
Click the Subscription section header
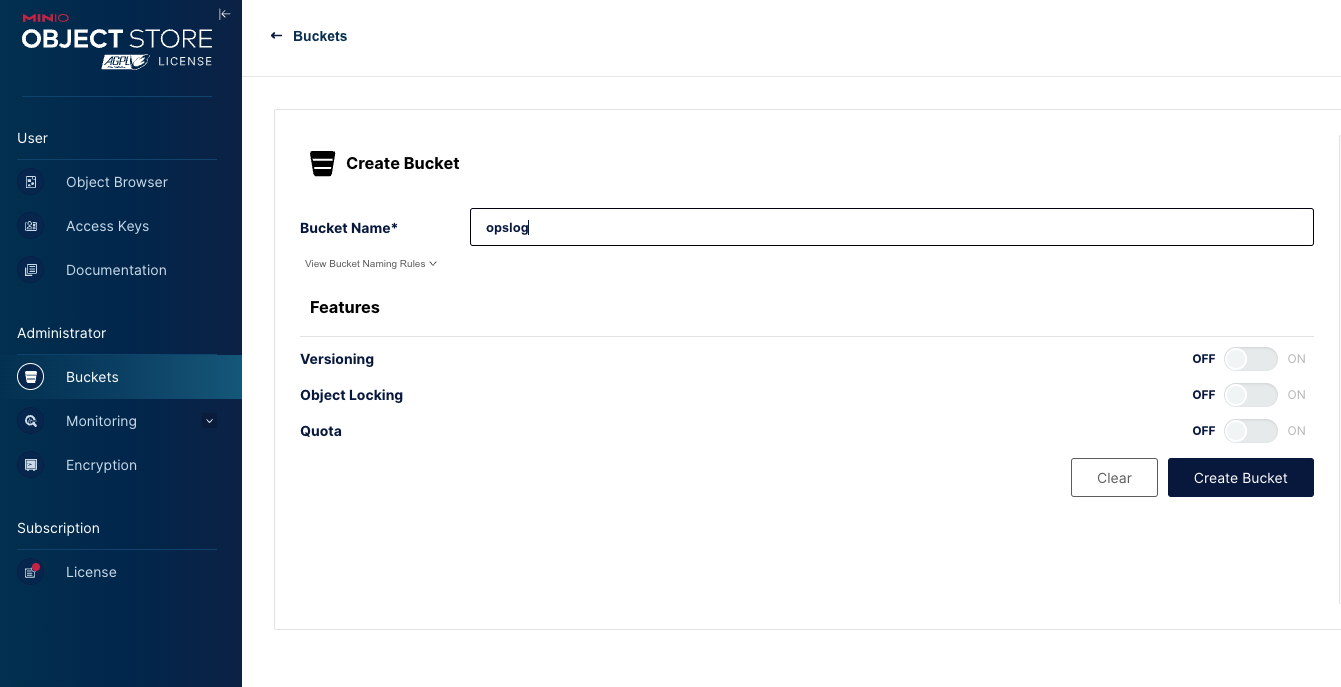click(58, 528)
